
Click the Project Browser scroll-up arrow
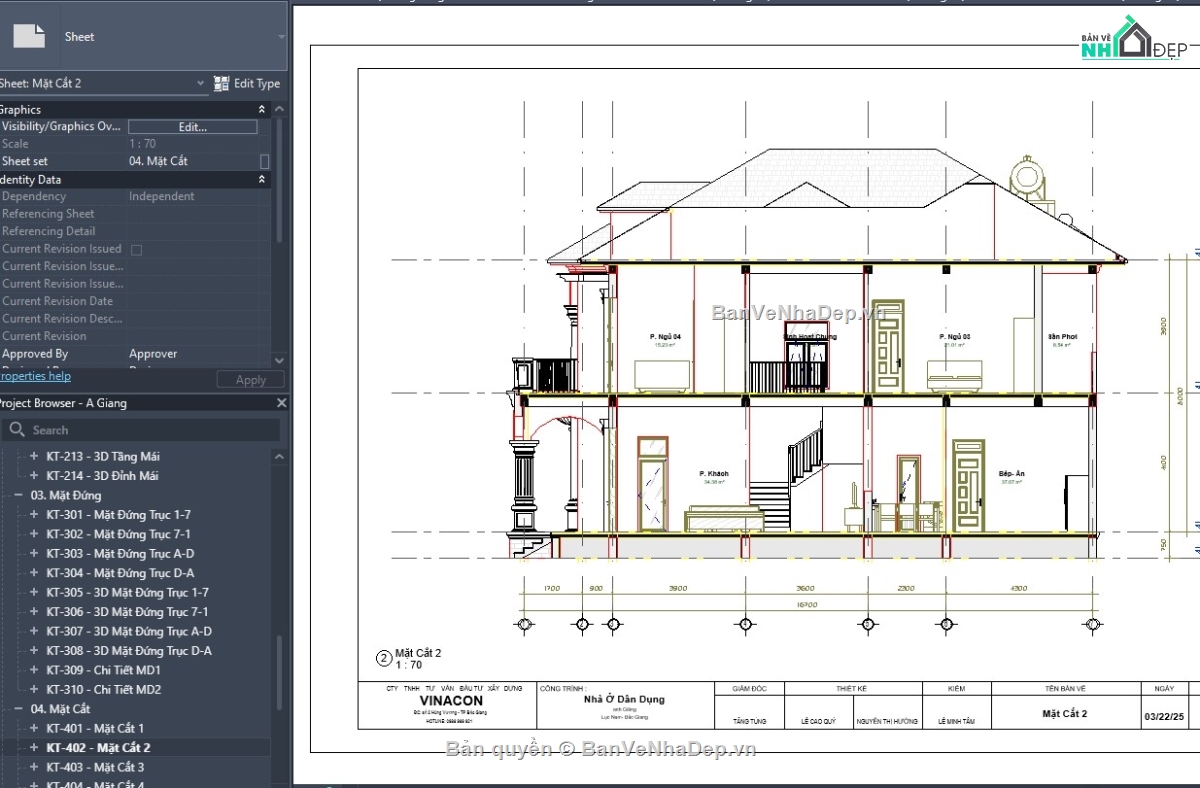[x=279, y=456]
